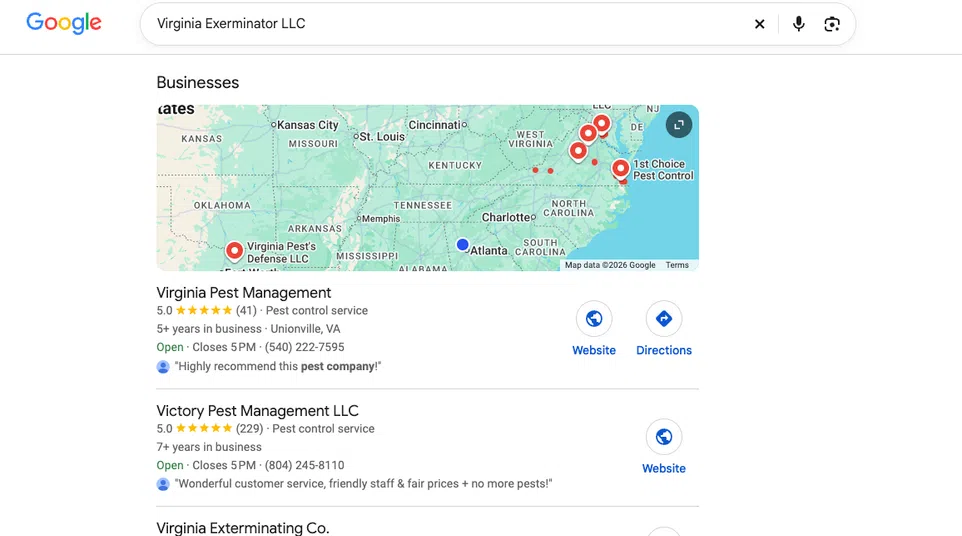Click "7+ years in business" text

(209, 447)
